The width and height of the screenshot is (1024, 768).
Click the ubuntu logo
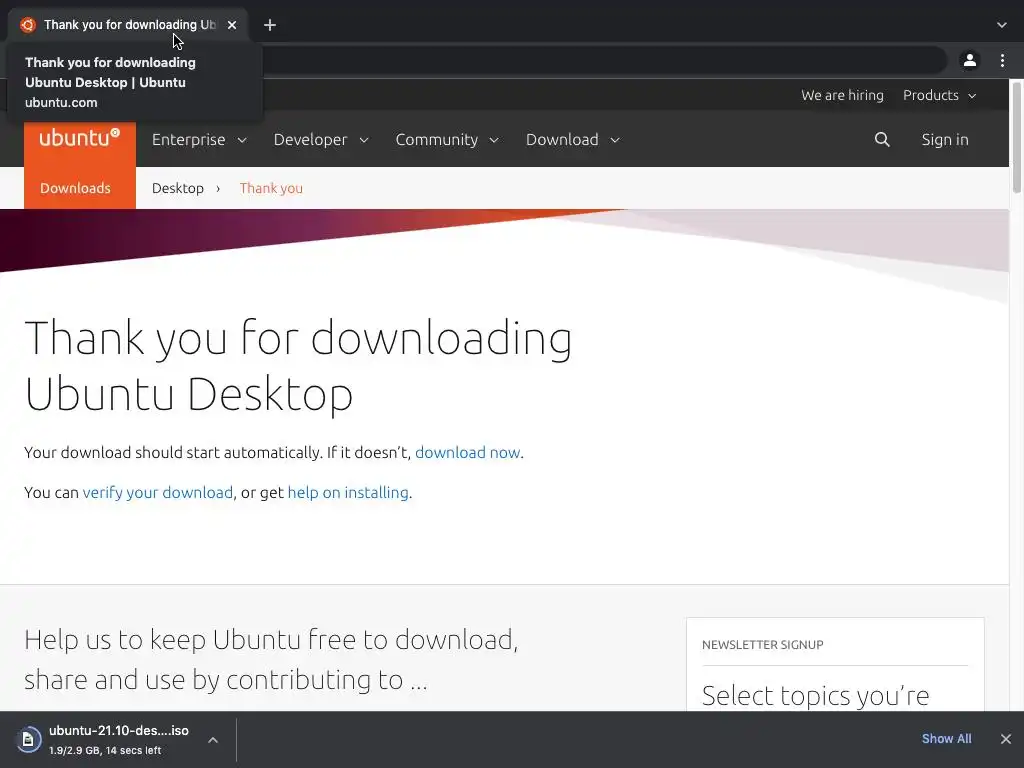(x=80, y=138)
